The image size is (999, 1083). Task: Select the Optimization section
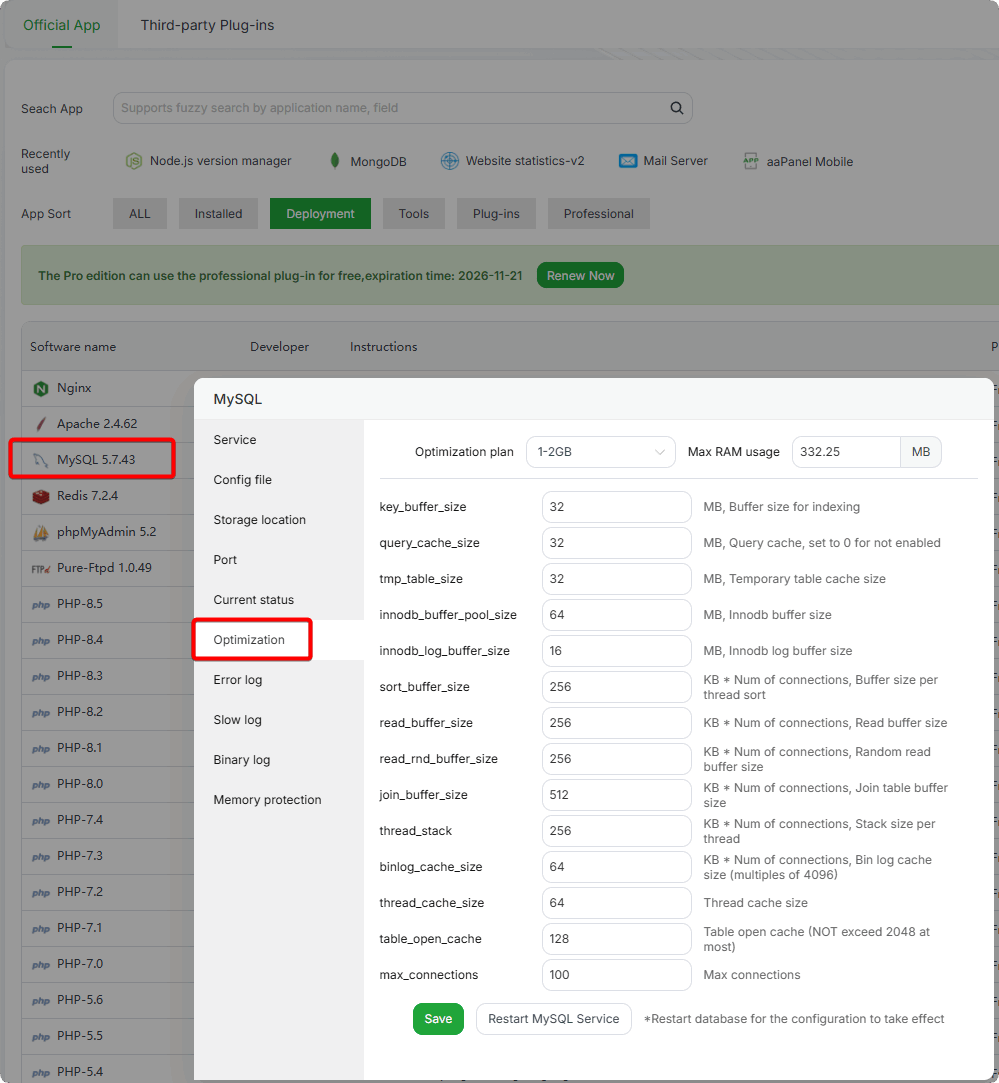click(278, 640)
